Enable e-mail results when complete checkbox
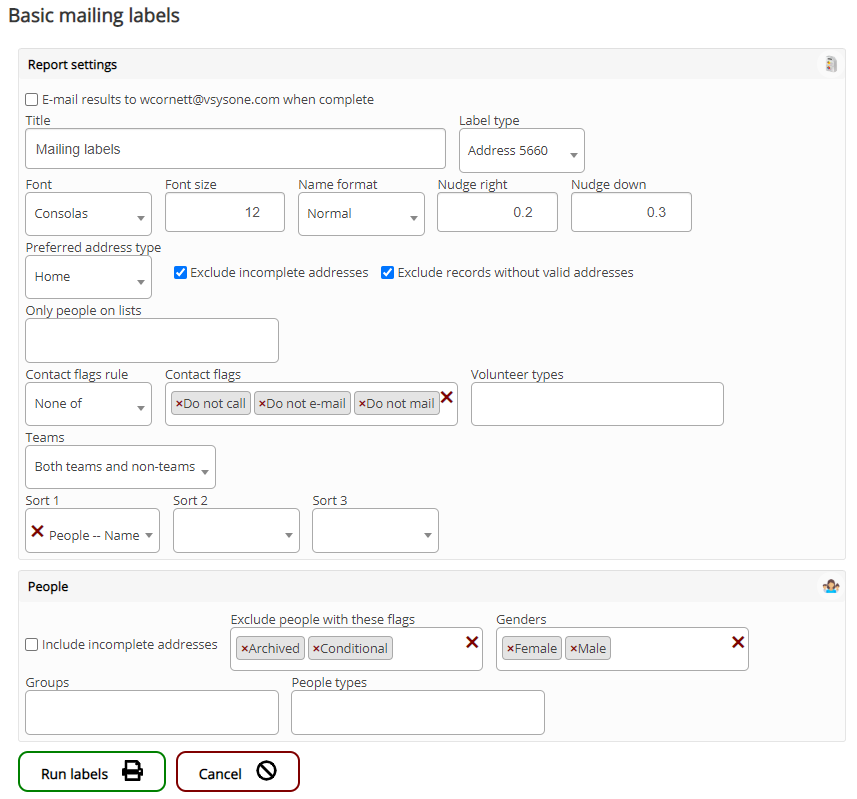This screenshot has height=799, width=857. pyautogui.click(x=32, y=100)
